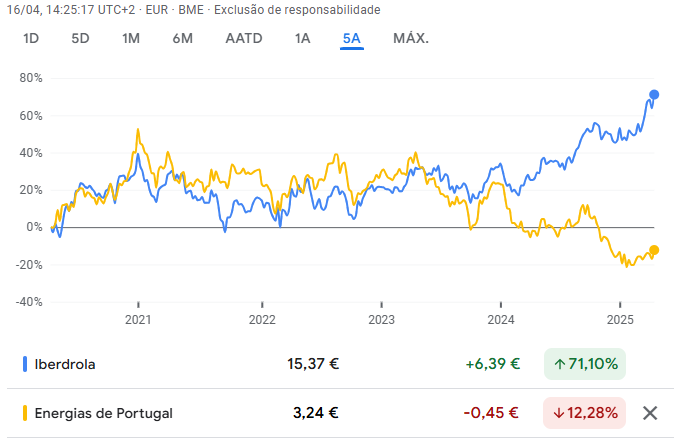Click the 20% y-axis label

[x=31, y=190]
